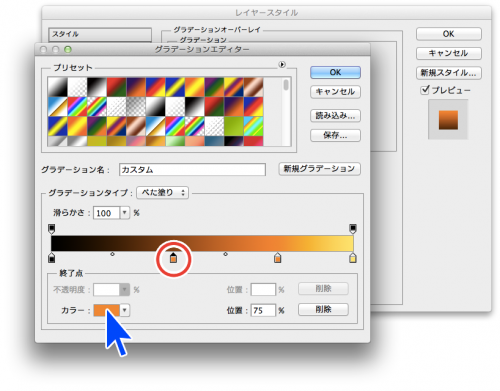The image size is (500, 391).
Task: Select the right opacity stop above the gradient
Action: pos(353,229)
